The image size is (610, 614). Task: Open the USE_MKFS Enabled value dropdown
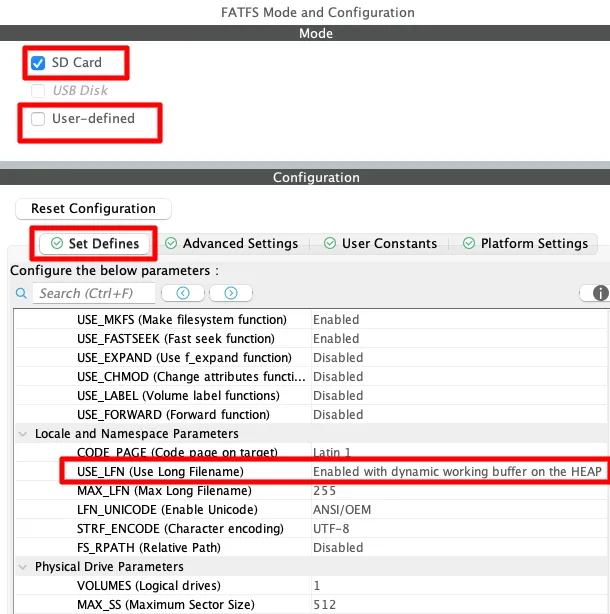coord(459,320)
